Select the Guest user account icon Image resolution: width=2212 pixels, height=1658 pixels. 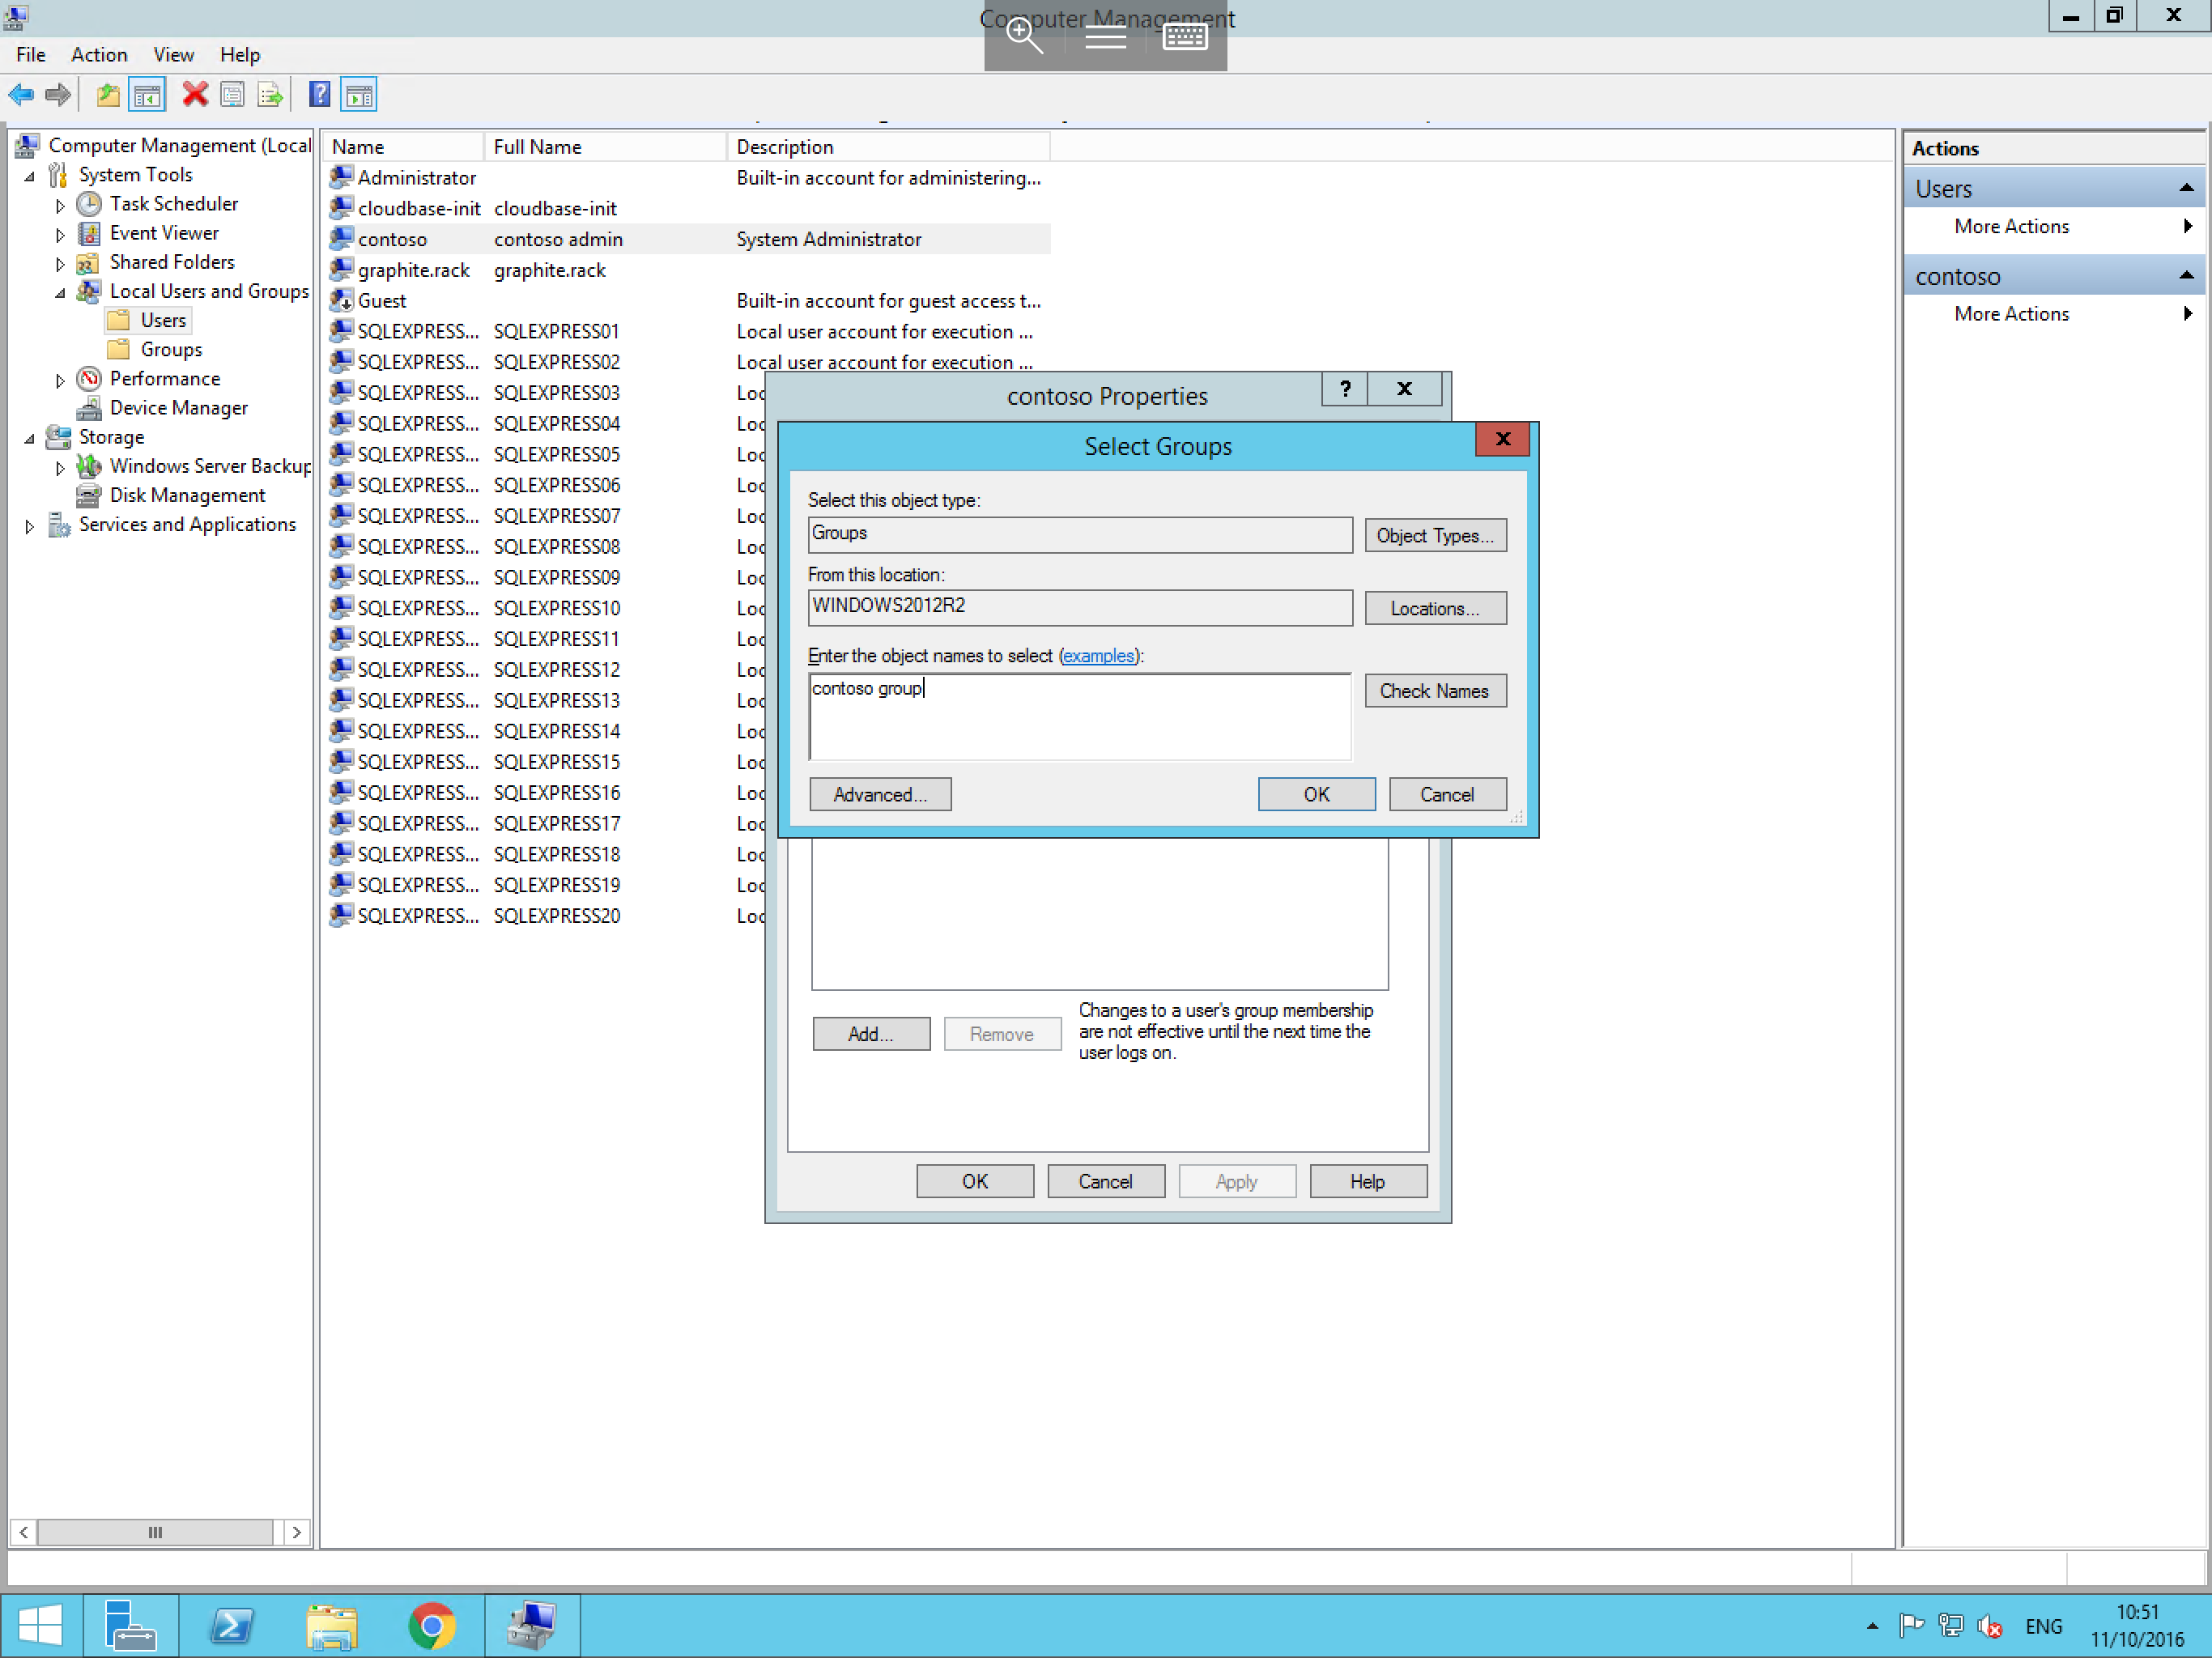341,300
